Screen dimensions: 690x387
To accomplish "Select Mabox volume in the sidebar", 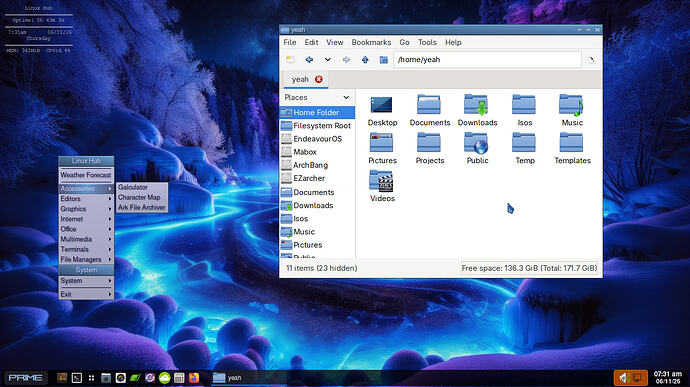I will click(317, 152).
